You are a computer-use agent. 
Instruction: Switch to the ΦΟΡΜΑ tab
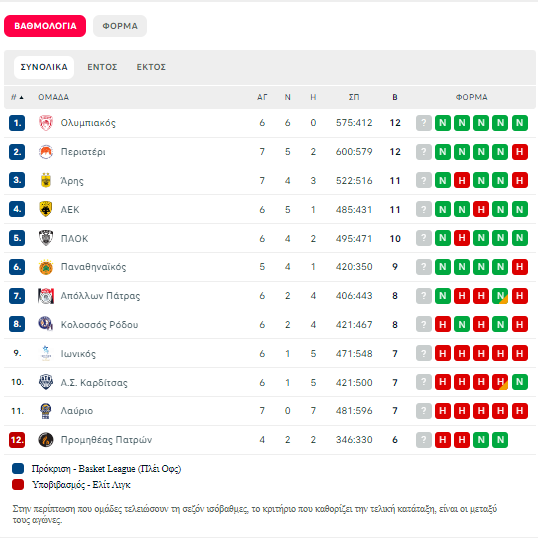pyautogui.click(x=120, y=26)
